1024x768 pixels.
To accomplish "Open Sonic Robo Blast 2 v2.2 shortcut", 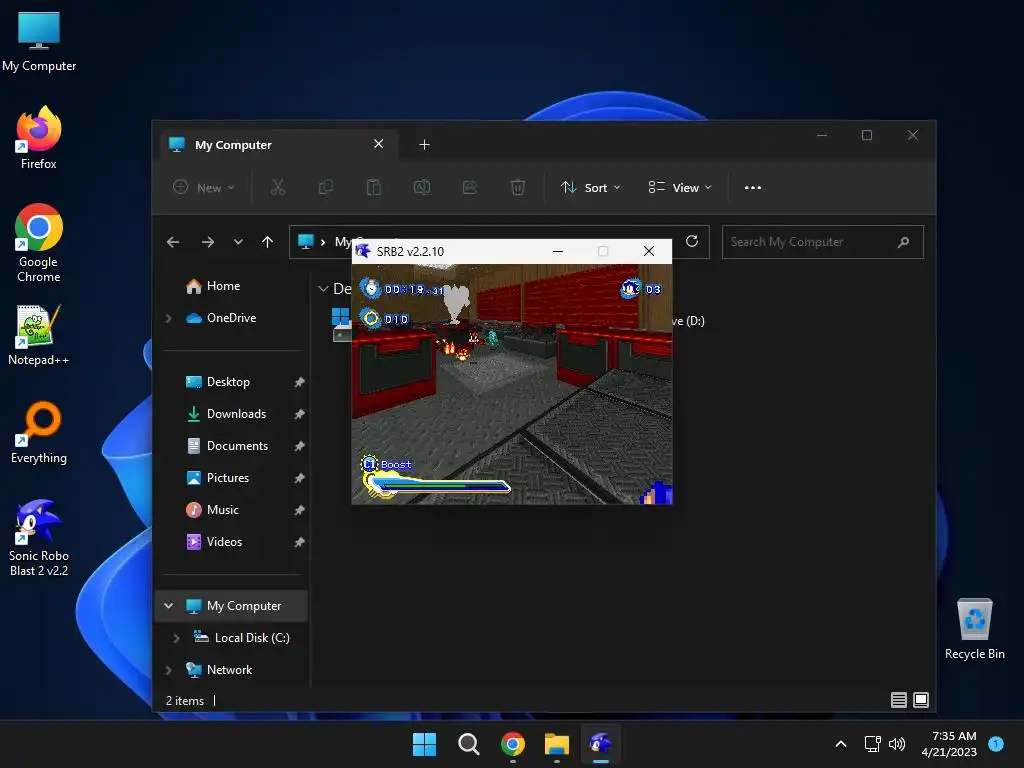I will (39, 538).
